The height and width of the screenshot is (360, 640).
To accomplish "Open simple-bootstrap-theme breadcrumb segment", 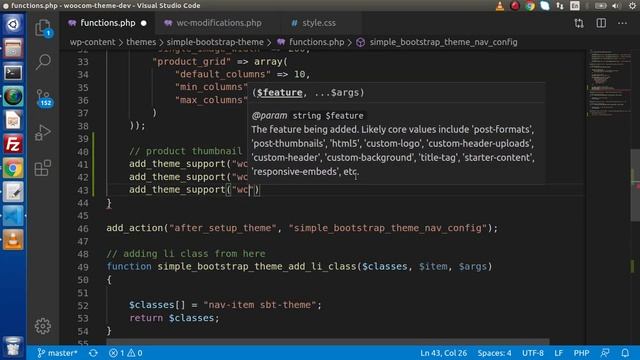I will pyautogui.click(x=215, y=42).
